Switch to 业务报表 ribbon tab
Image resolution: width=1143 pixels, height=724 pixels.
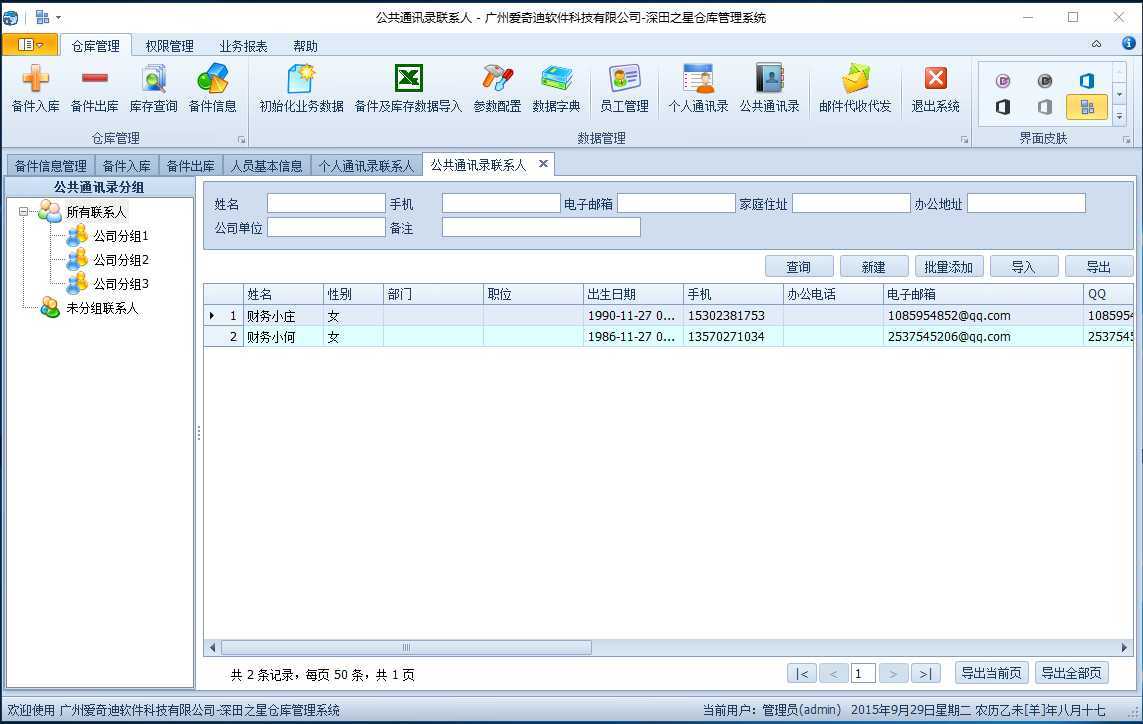tap(243, 46)
